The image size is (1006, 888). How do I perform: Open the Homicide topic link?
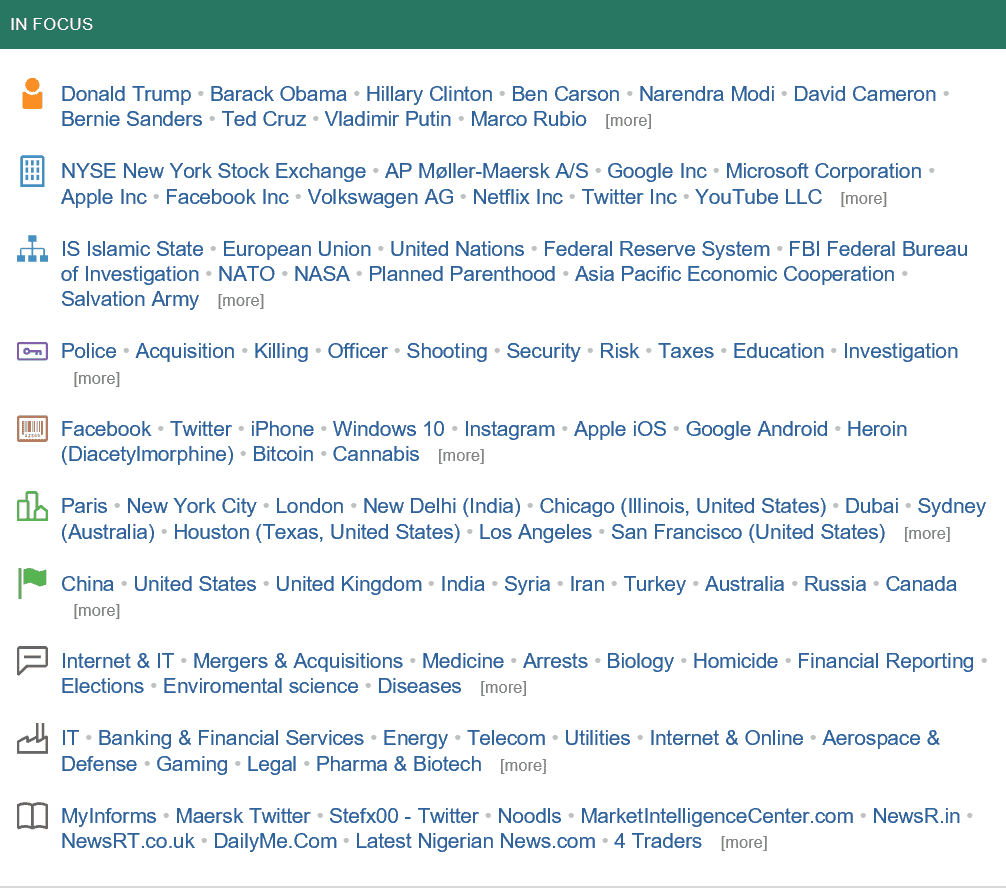click(x=736, y=661)
